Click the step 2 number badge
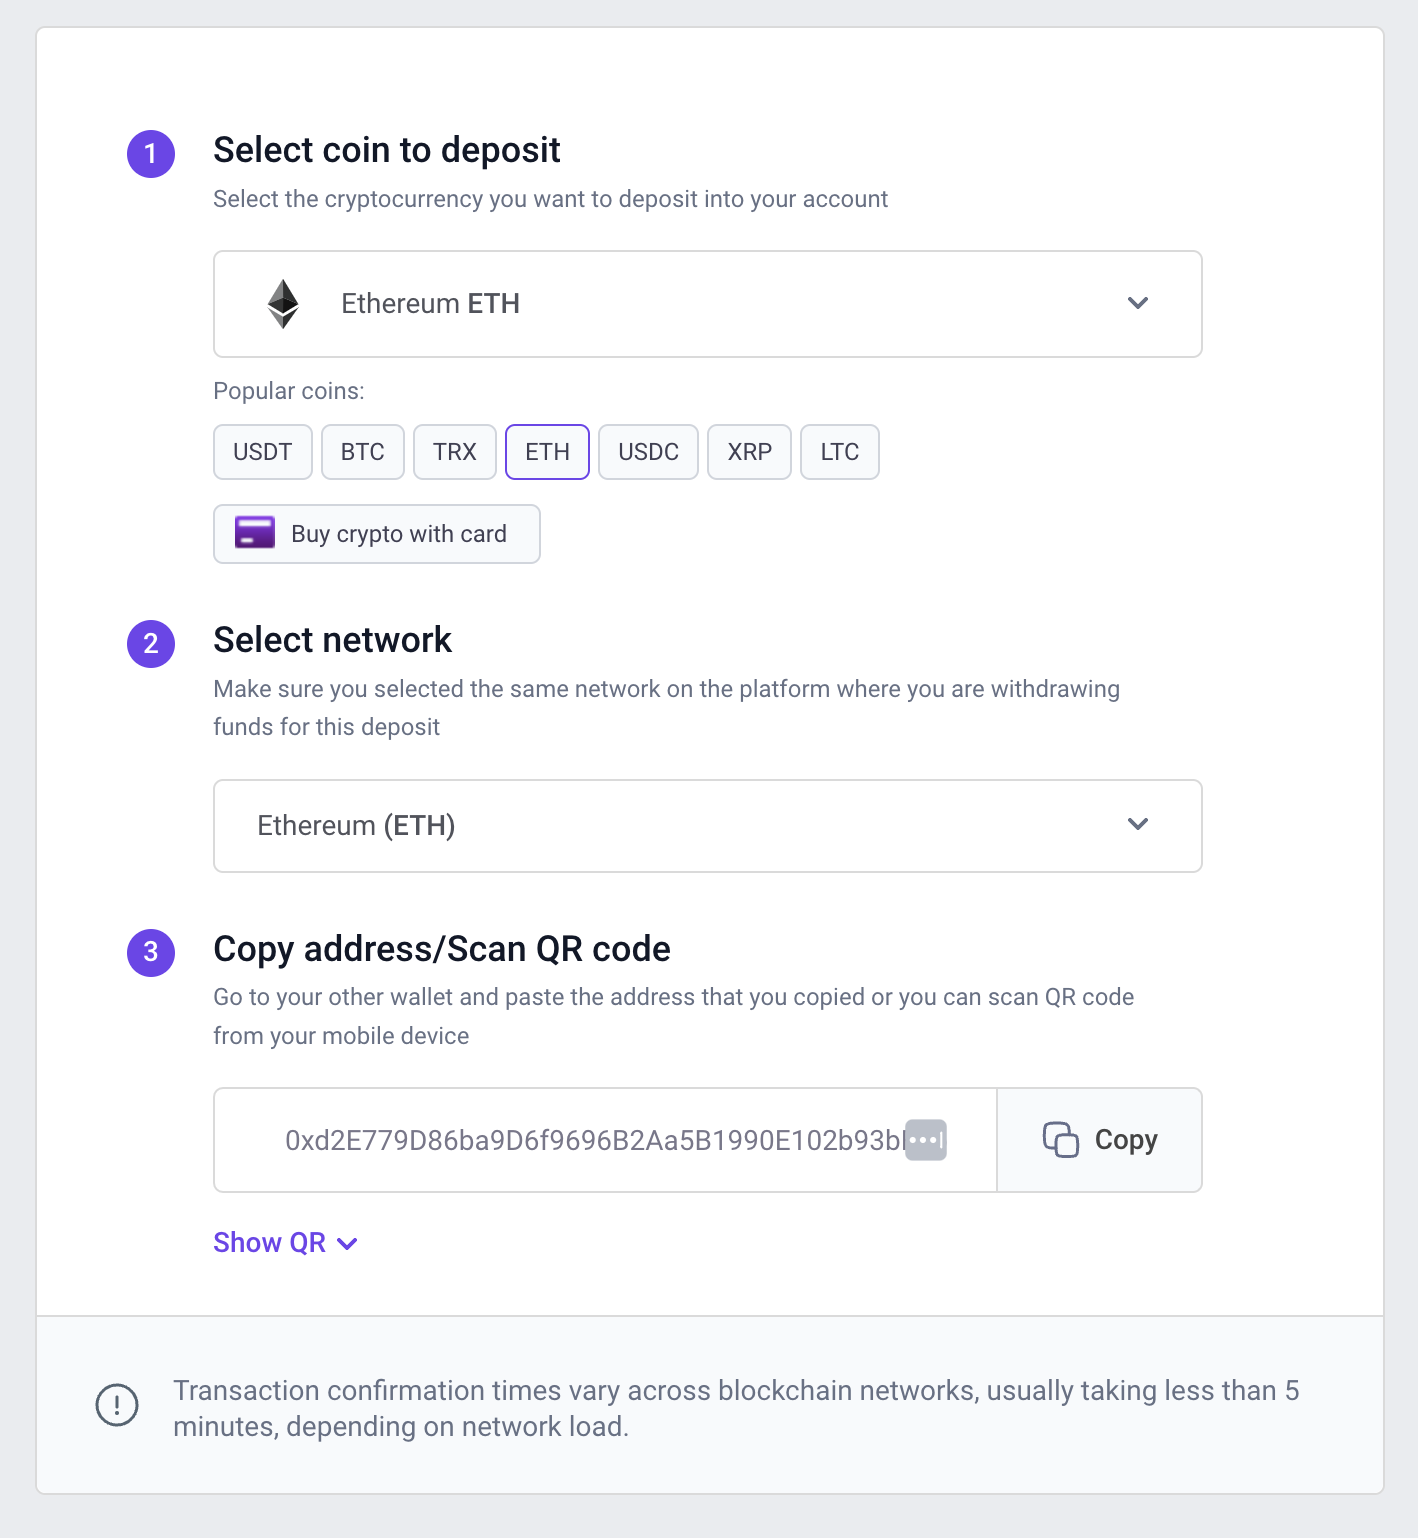The height and width of the screenshot is (1538, 1418). pos(151,643)
